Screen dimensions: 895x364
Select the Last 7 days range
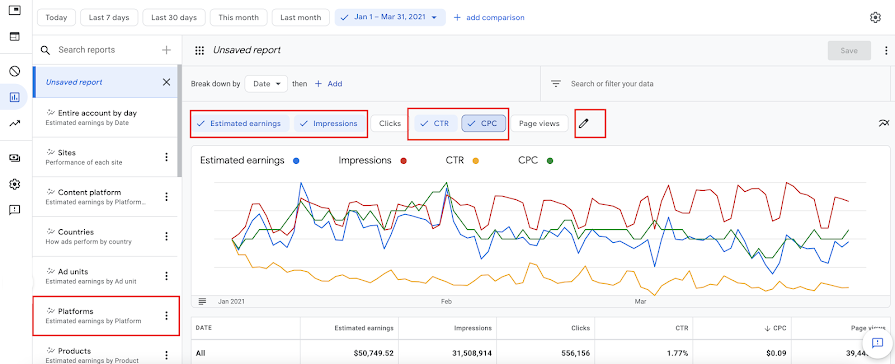[x=109, y=18]
